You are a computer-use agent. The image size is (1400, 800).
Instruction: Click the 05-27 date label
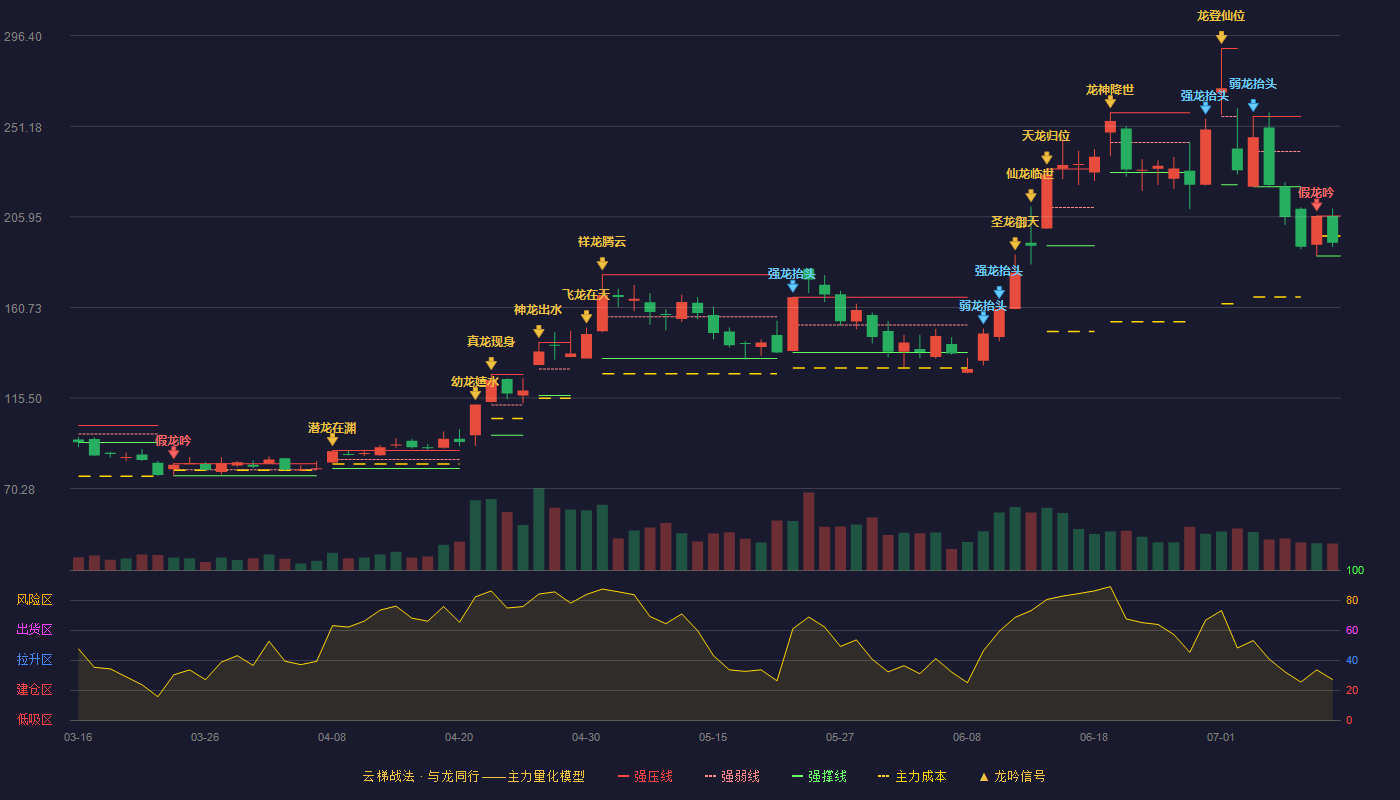840,737
